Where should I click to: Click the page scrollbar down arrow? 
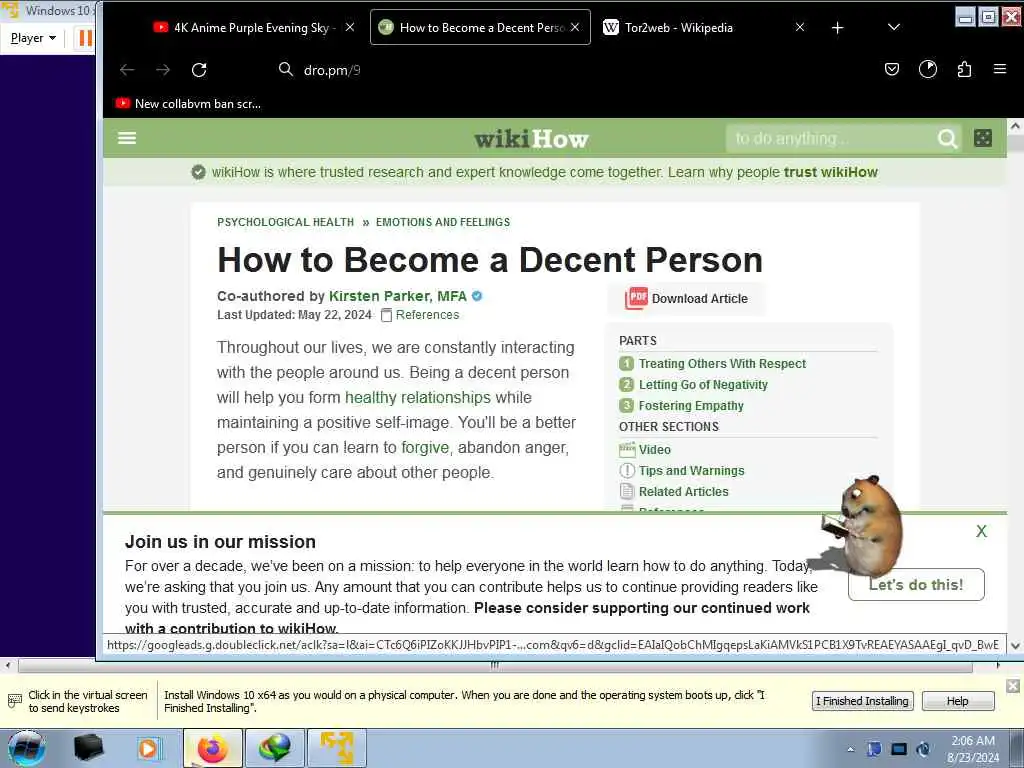1015,646
